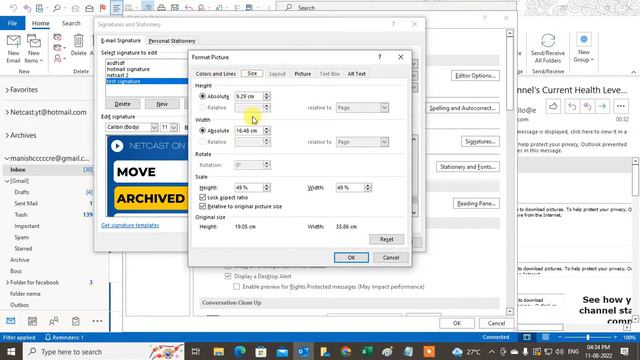Click Windows Start button
The image size is (640, 360).
pyautogui.click(x=11, y=351)
